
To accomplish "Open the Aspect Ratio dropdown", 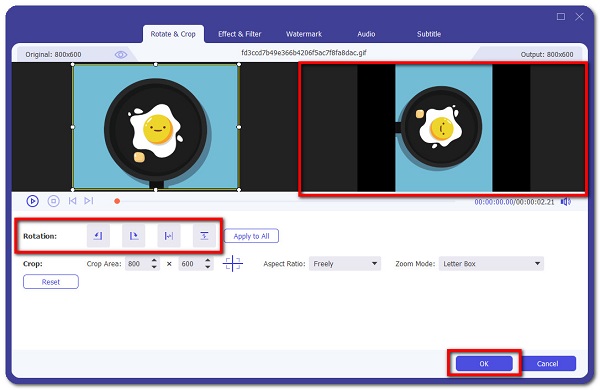I will [345, 264].
